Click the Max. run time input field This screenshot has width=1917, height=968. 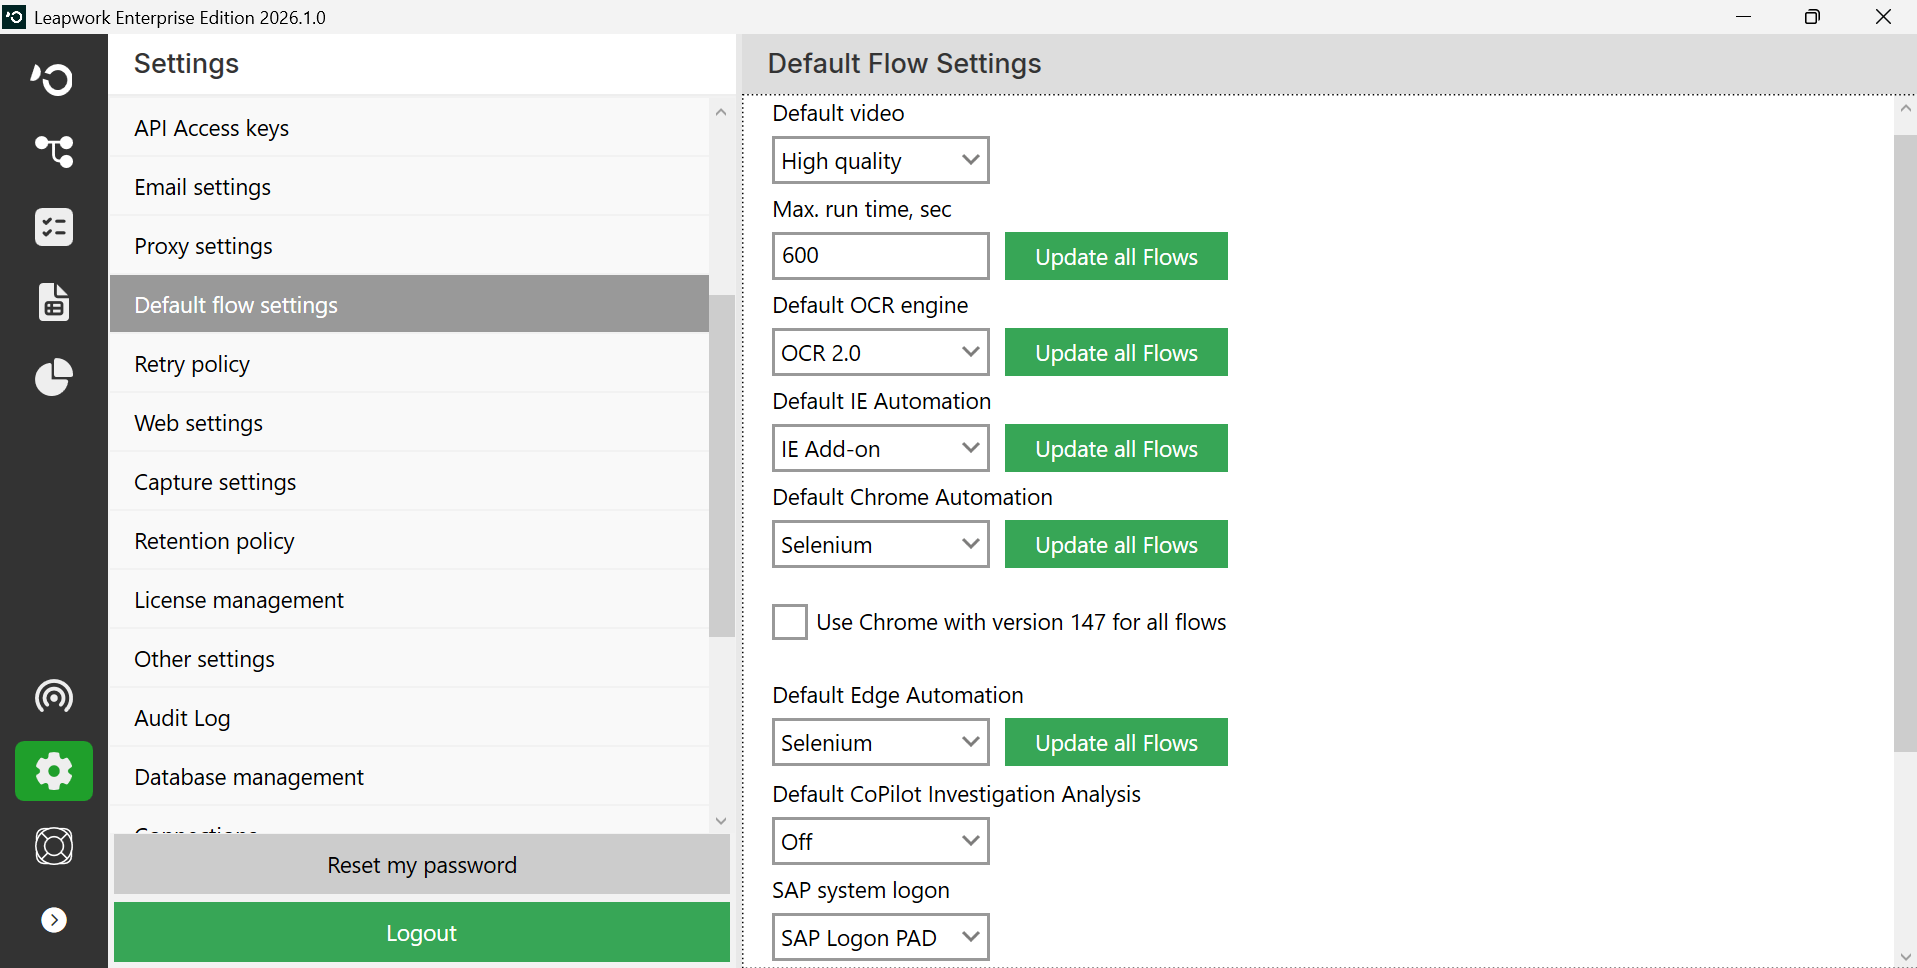[x=881, y=256]
